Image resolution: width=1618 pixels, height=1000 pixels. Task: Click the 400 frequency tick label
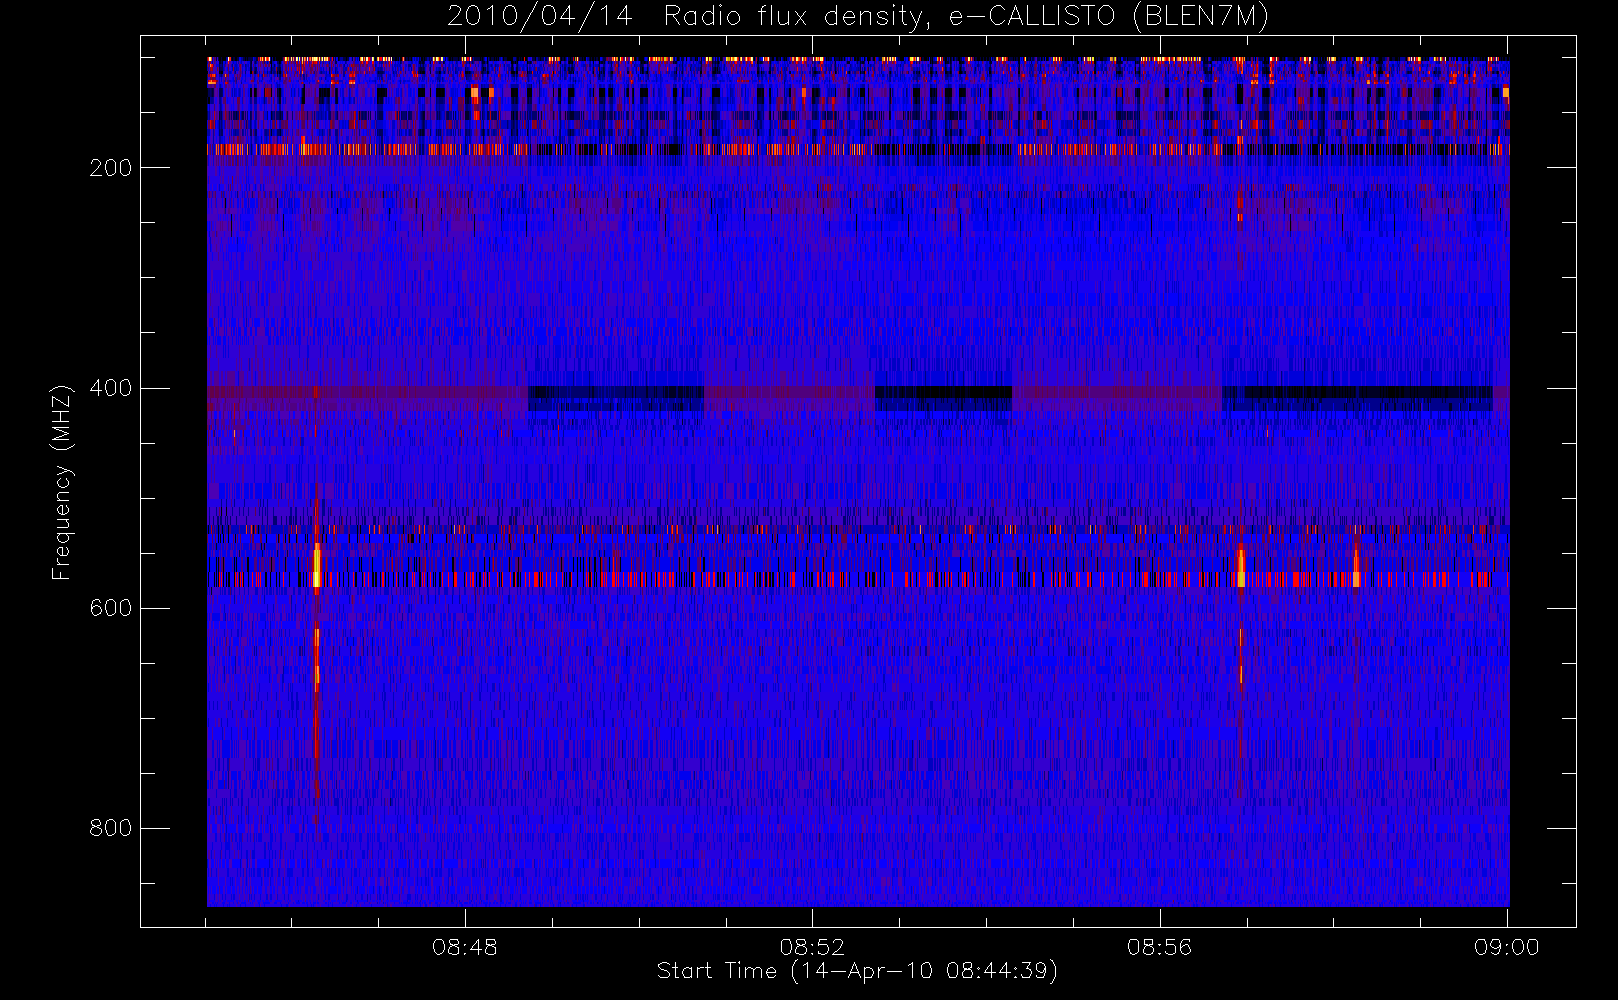pyautogui.click(x=110, y=388)
